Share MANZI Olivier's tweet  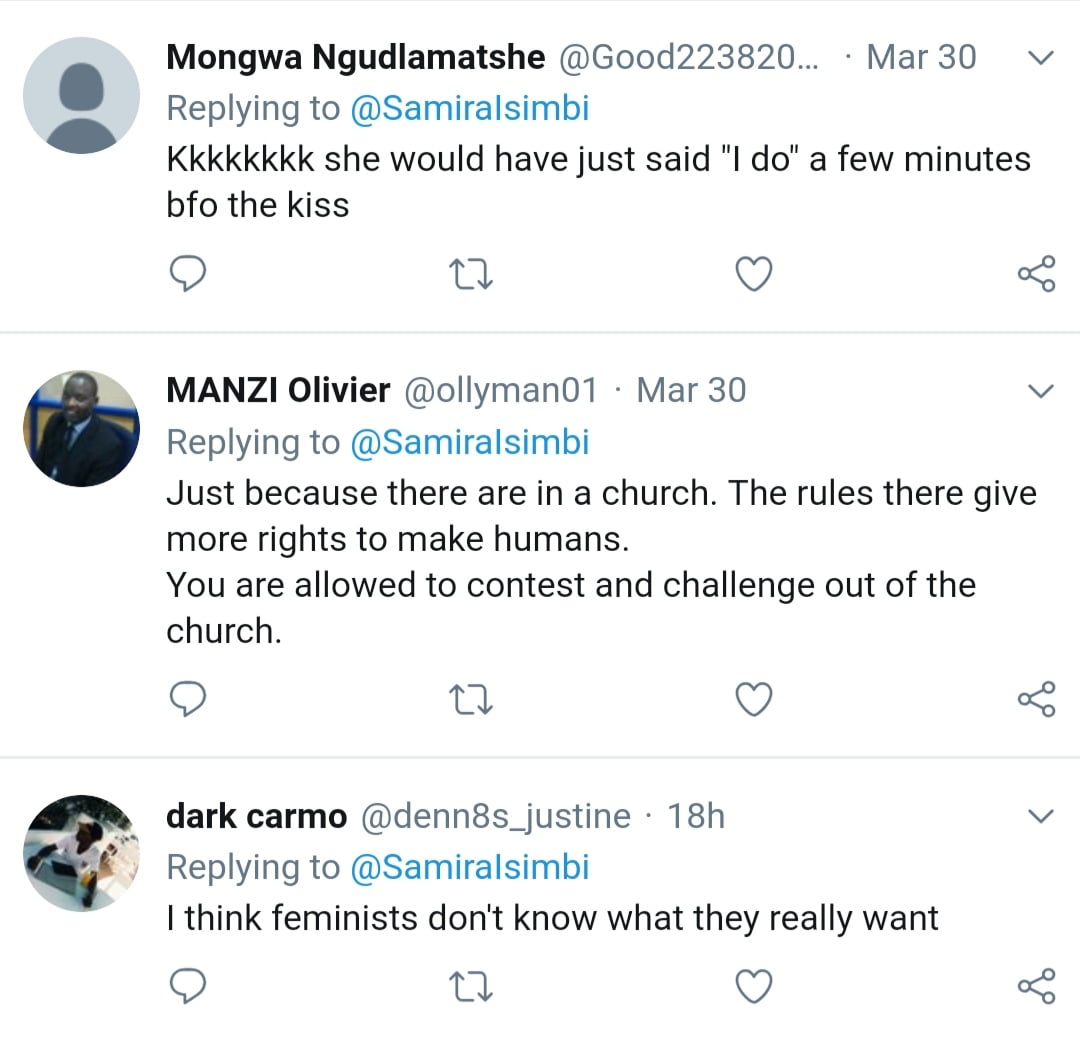[x=1036, y=699]
